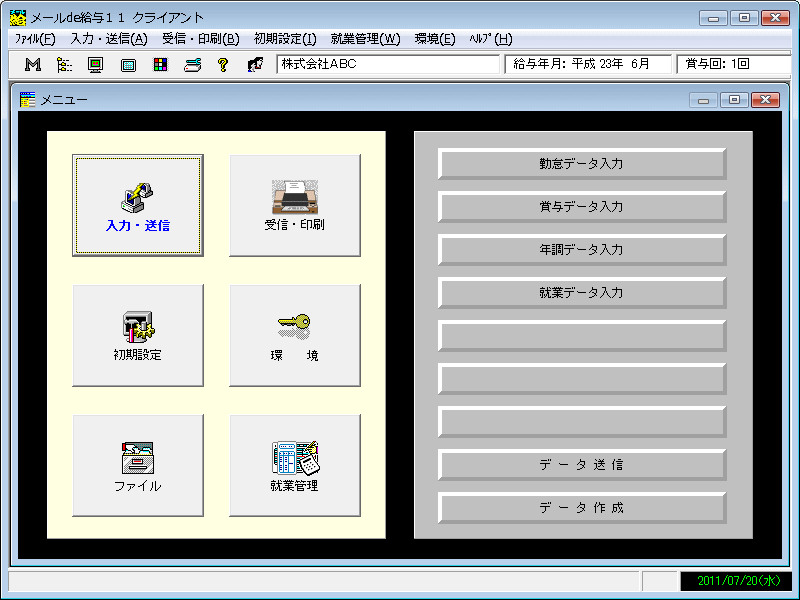Click the データ作成 button

point(582,508)
